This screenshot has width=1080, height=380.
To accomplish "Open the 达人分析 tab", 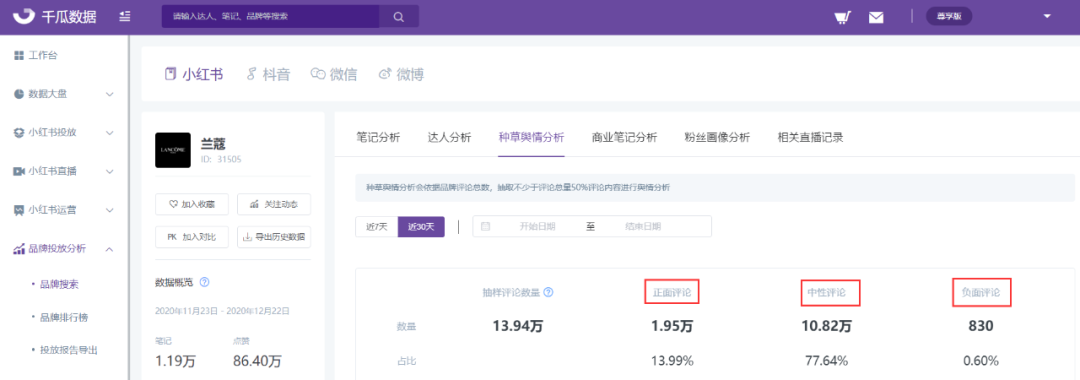I will click(450, 137).
